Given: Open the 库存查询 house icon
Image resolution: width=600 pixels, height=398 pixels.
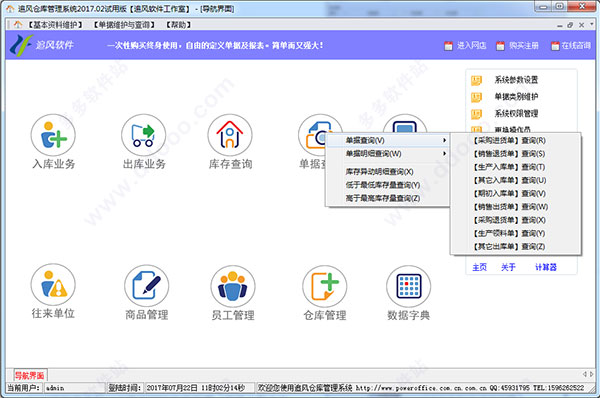Looking at the screenshot, I should click(x=230, y=135).
